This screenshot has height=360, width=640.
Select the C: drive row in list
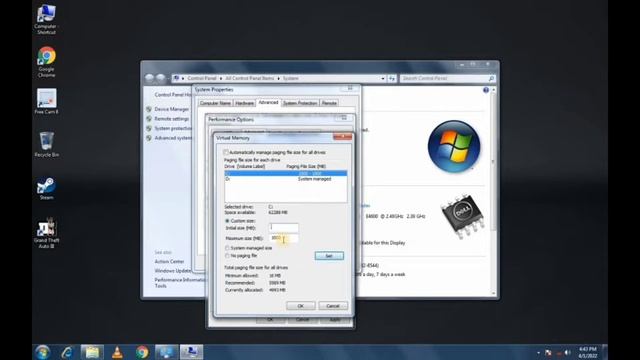pos(286,173)
